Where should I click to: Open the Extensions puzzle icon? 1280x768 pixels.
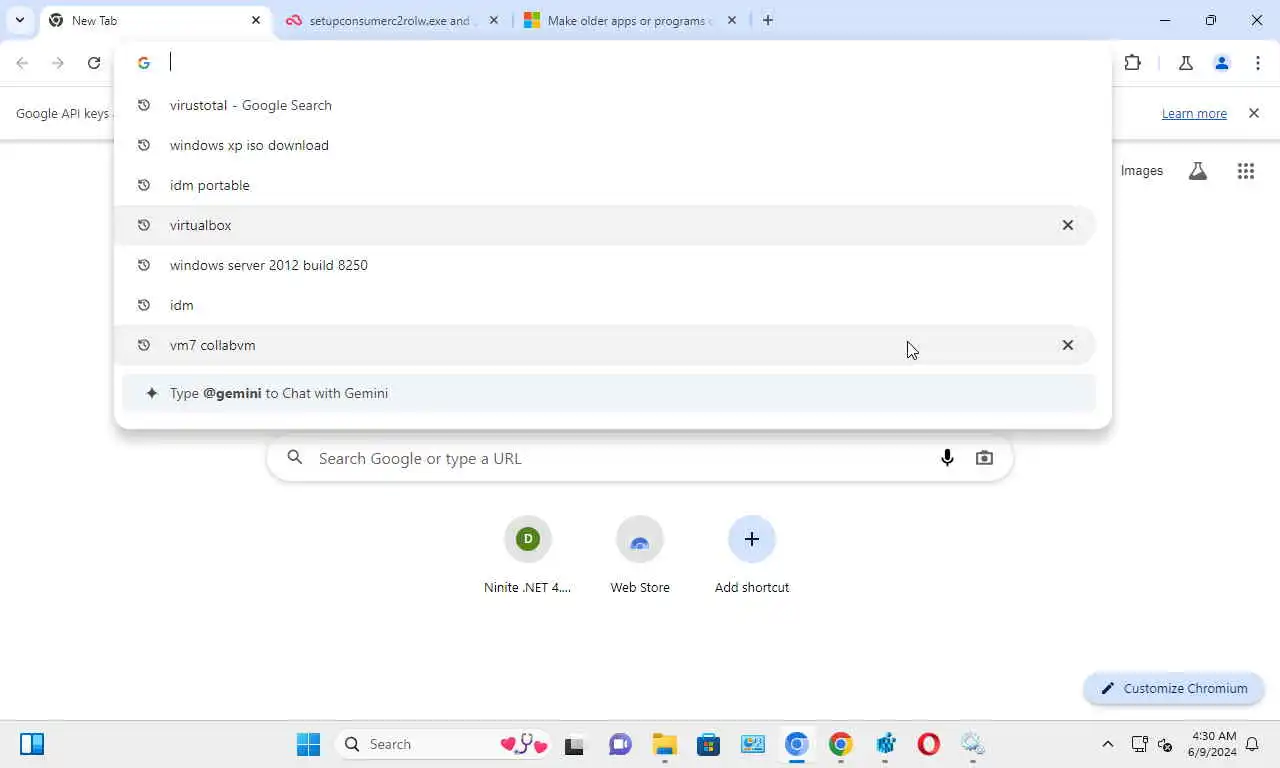(1132, 63)
